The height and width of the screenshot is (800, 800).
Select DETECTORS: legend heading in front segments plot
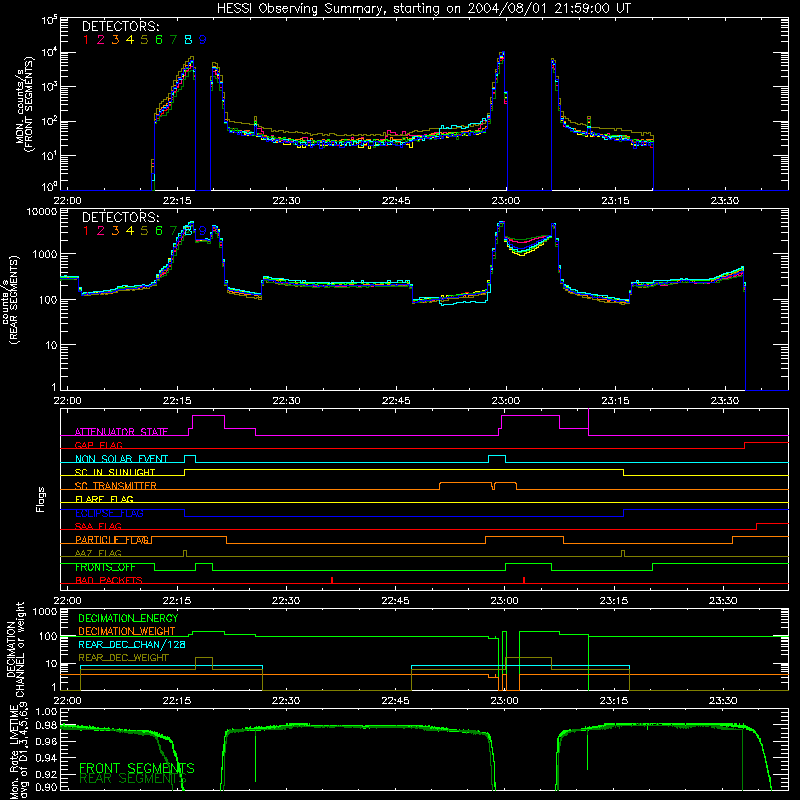click(120, 26)
